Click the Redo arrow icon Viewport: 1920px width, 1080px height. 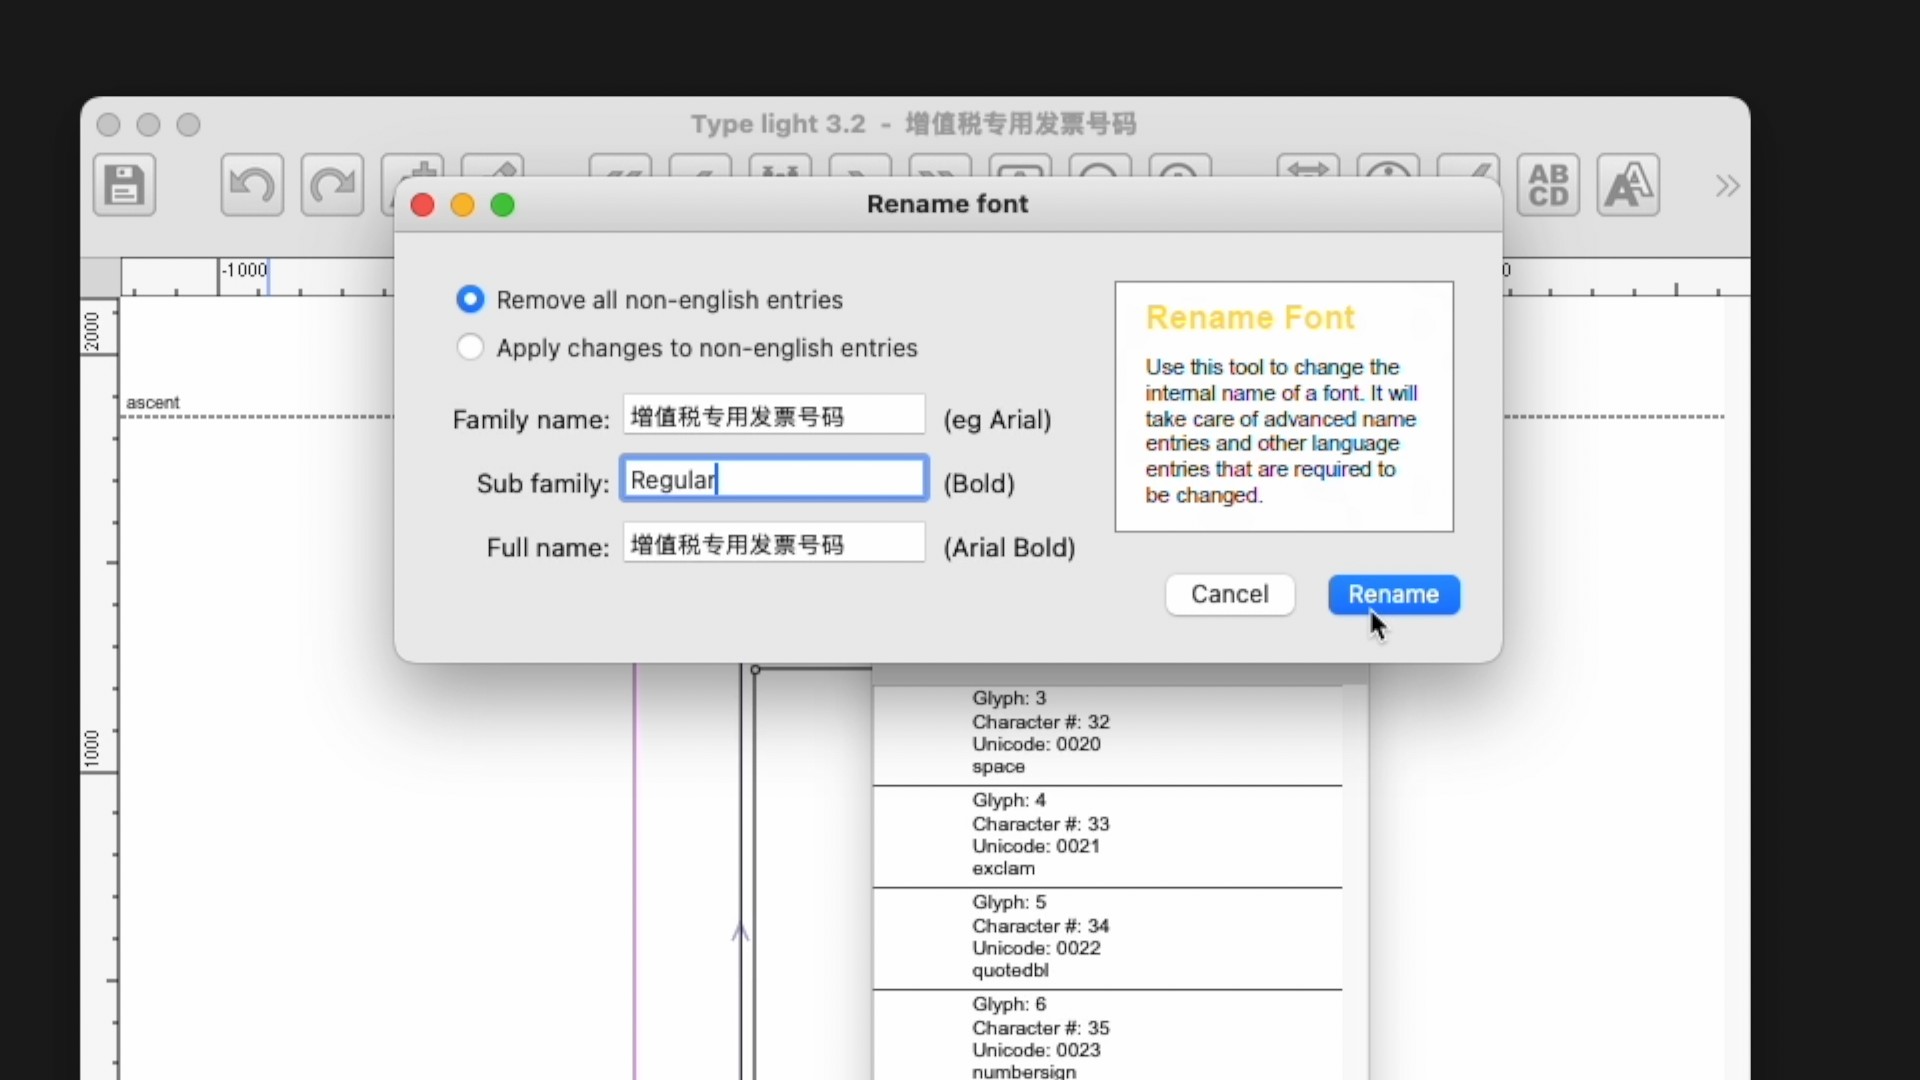point(332,185)
